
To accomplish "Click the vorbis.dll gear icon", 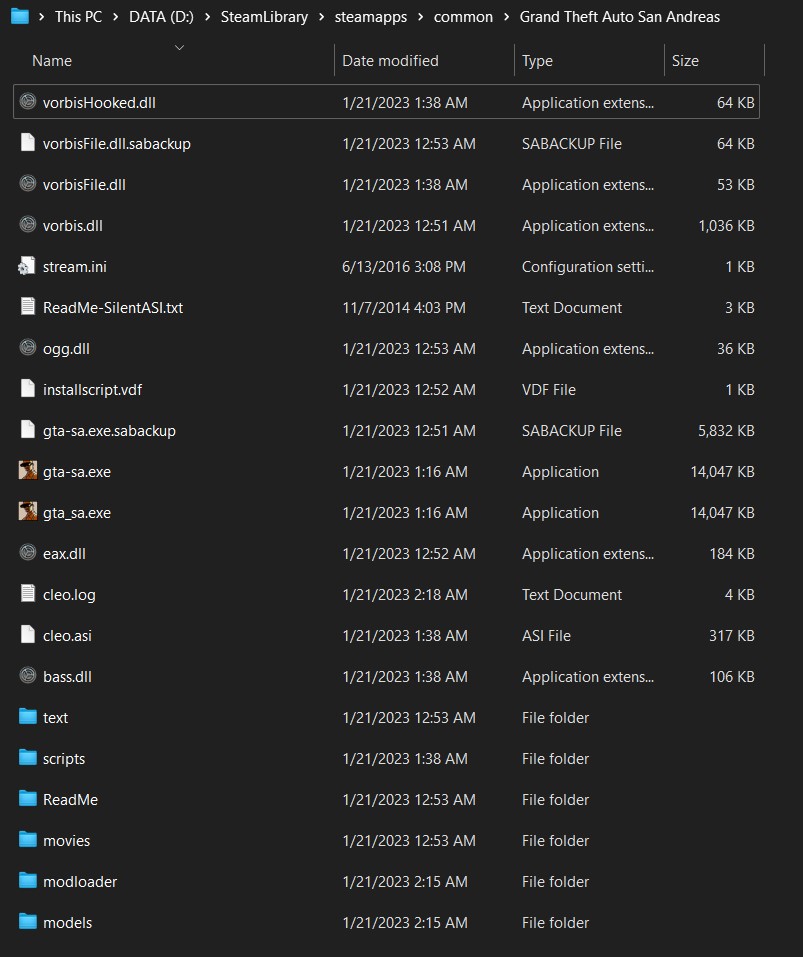I will tap(27, 224).
